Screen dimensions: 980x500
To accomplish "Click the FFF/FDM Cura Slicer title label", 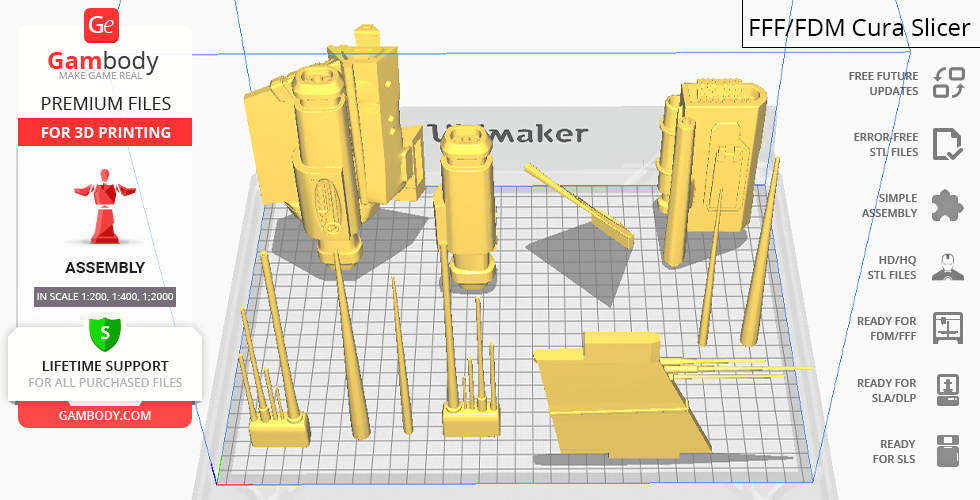I will click(x=860, y=27).
